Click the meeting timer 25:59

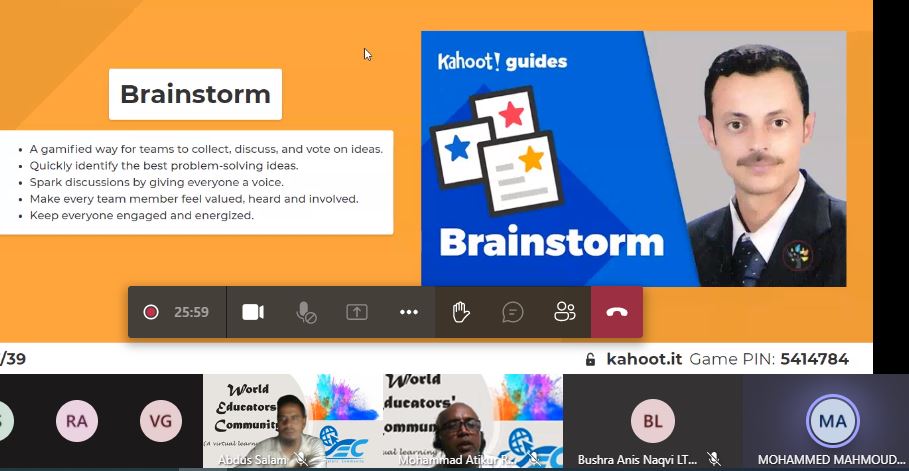pyautogui.click(x=191, y=312)
